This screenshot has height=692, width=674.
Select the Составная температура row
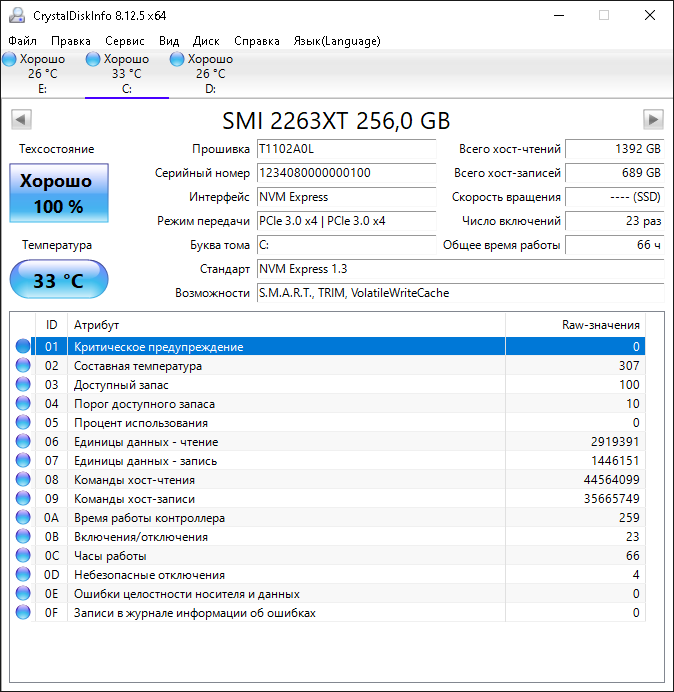(x=328, y=365)
